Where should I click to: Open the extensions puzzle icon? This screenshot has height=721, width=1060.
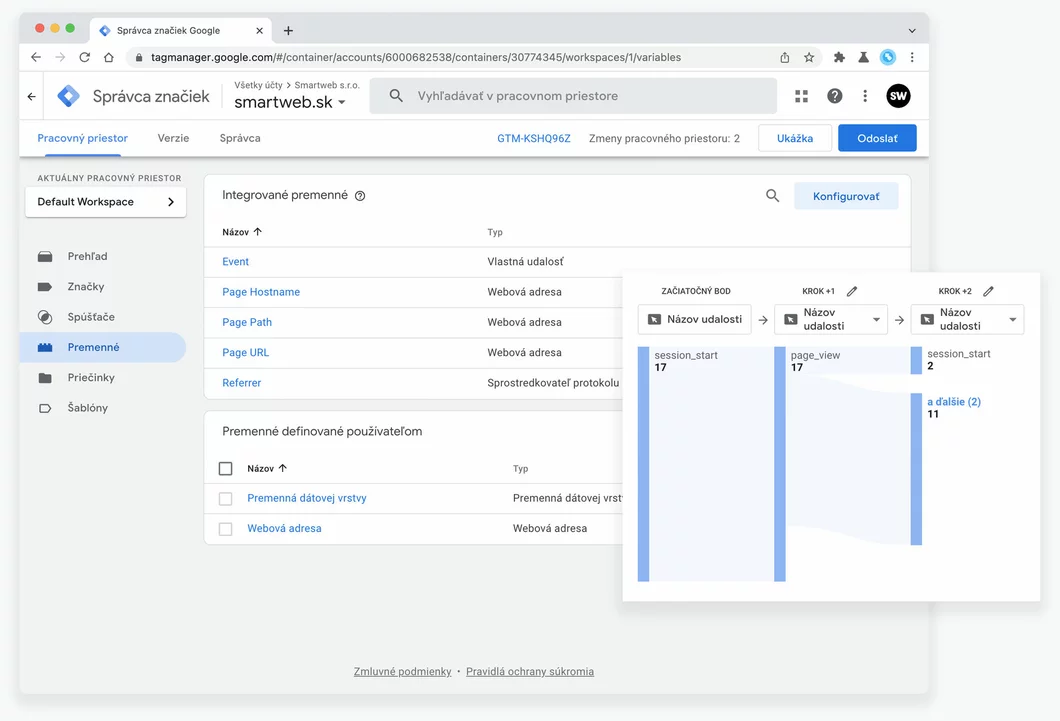click(x=839, y=57)
